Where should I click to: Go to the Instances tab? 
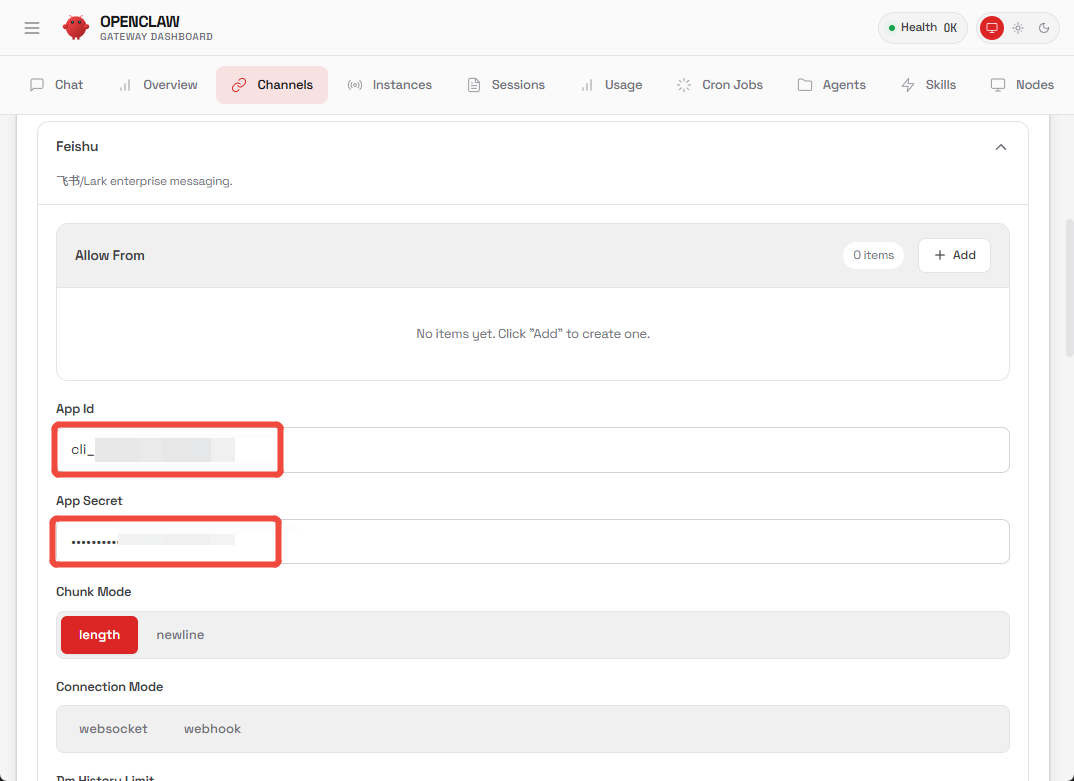(390, 85)
